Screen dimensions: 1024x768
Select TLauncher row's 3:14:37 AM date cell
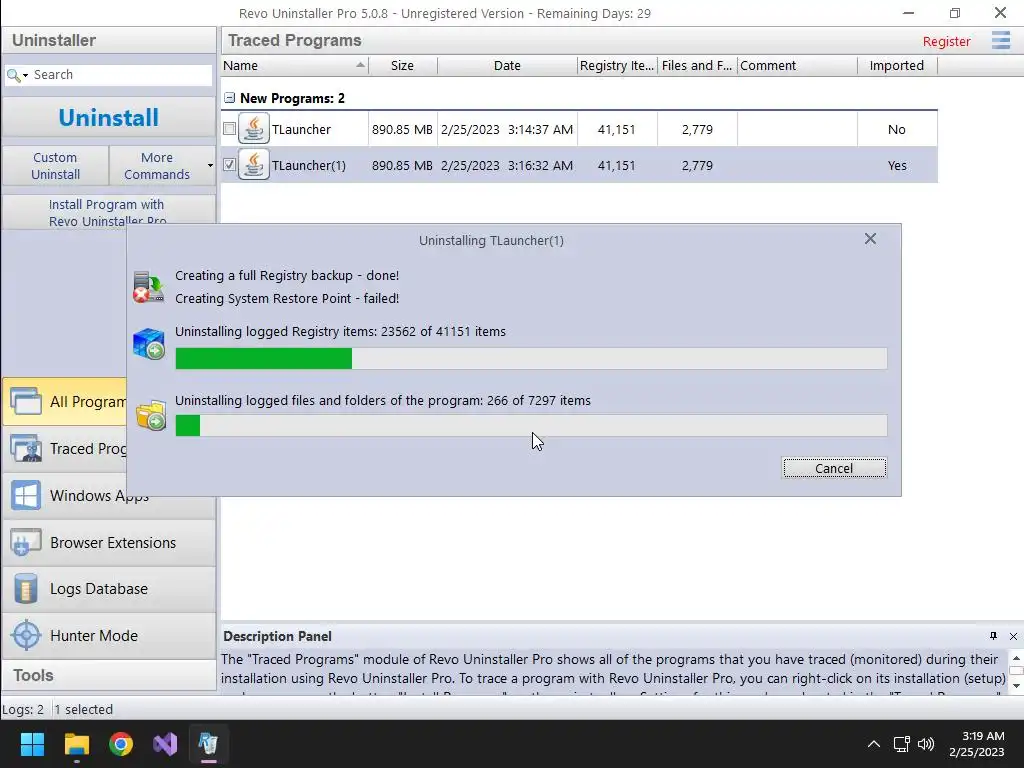coord(507,129)
